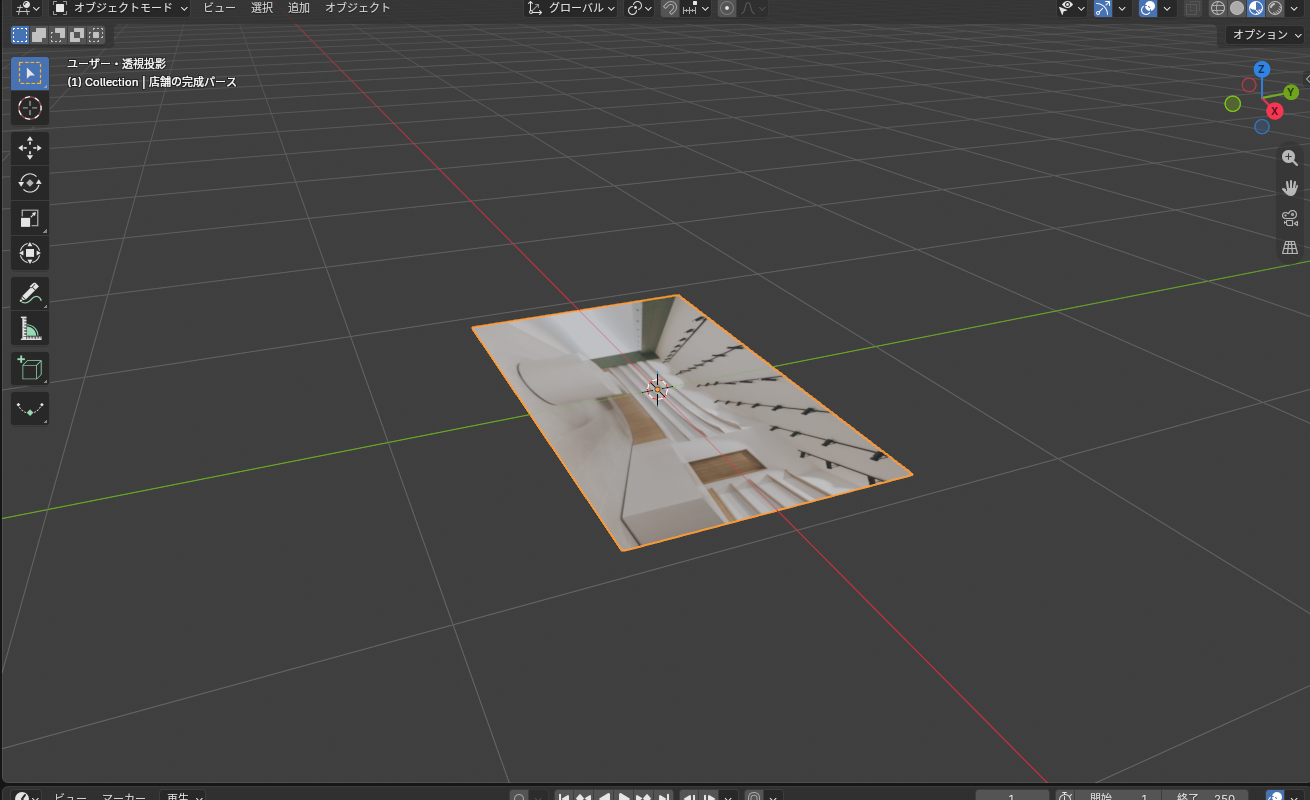The height and width of the screenshot is (800, 1310).
Task: Expand the viewport shading options arrow
Action: point(1296,8)
